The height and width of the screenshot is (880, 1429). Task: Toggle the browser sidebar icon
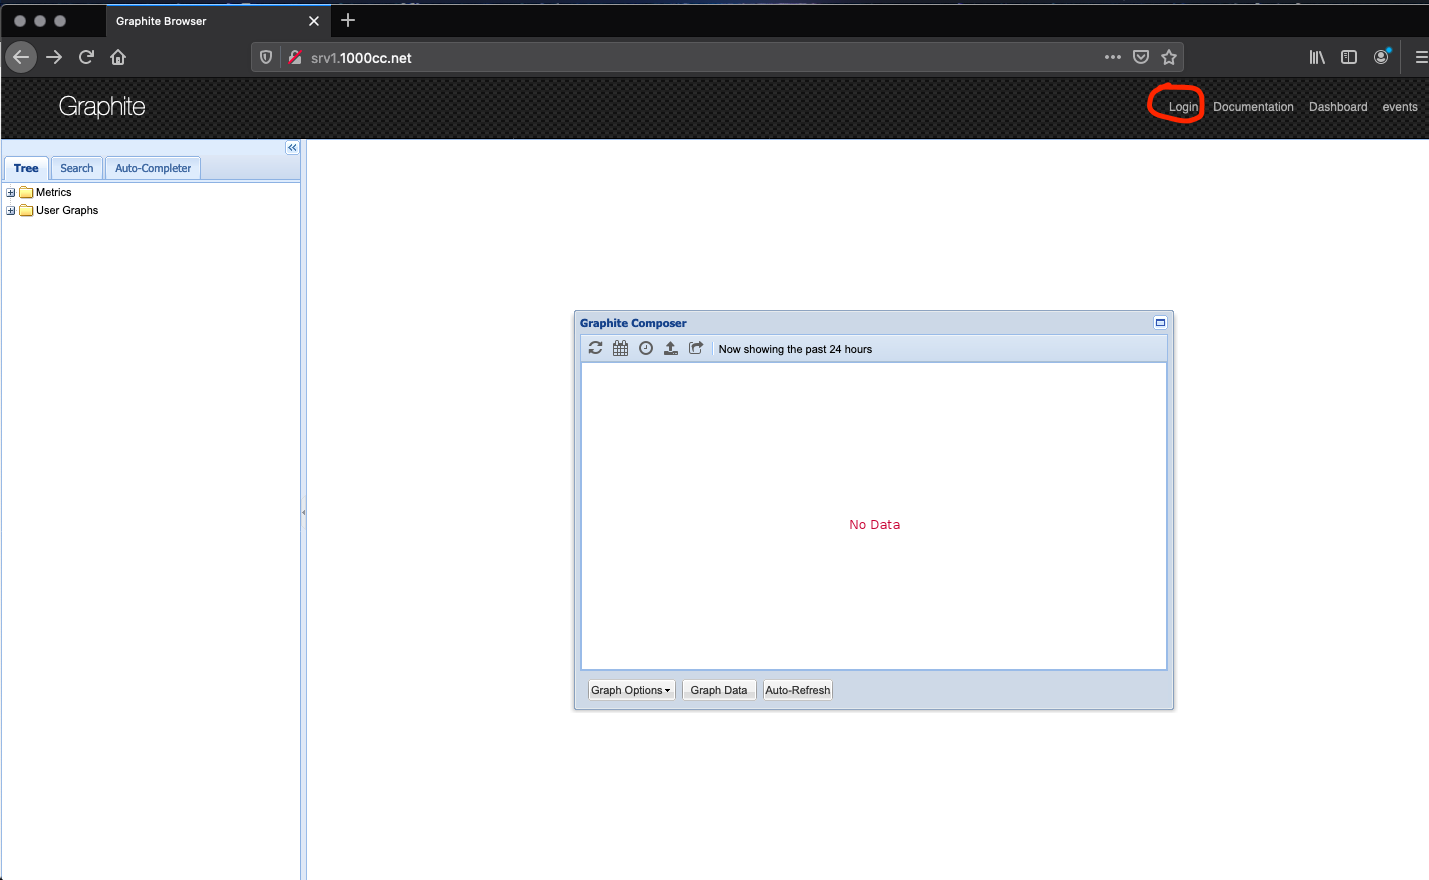[x=1349, y=57]
